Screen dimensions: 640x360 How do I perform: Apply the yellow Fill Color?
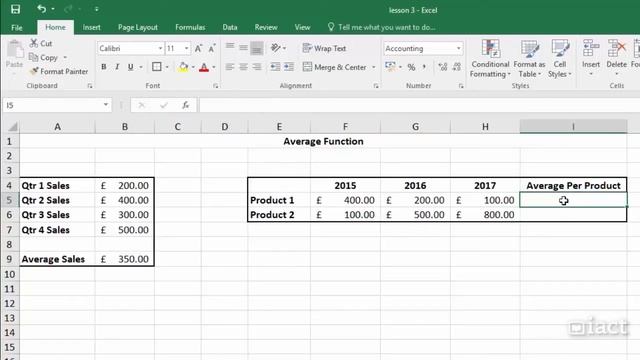tap(184, 67)
